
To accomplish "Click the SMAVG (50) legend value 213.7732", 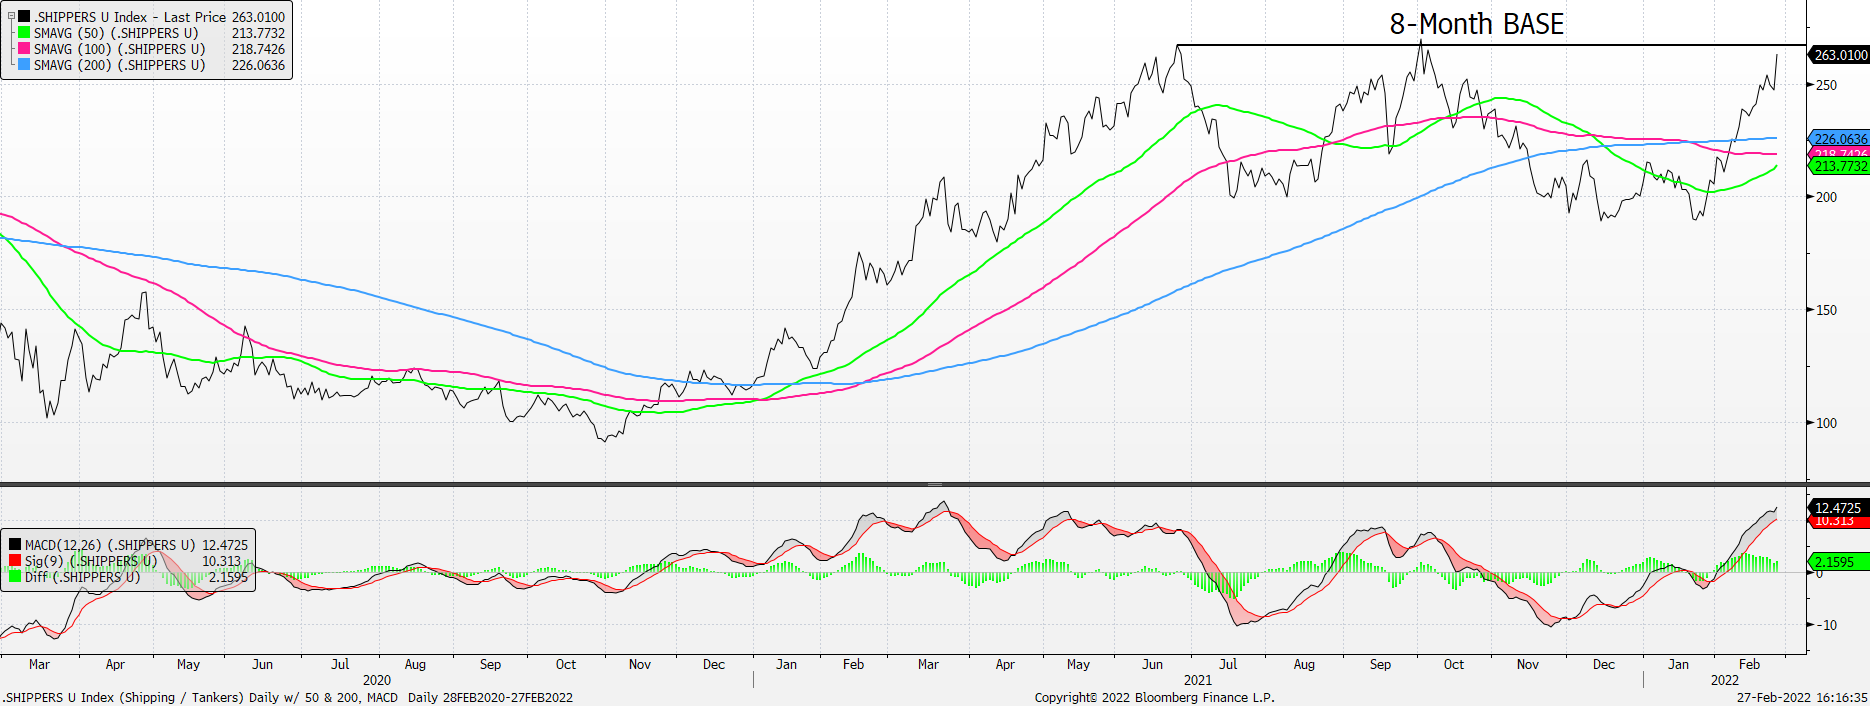I will (x=258, y=33).
